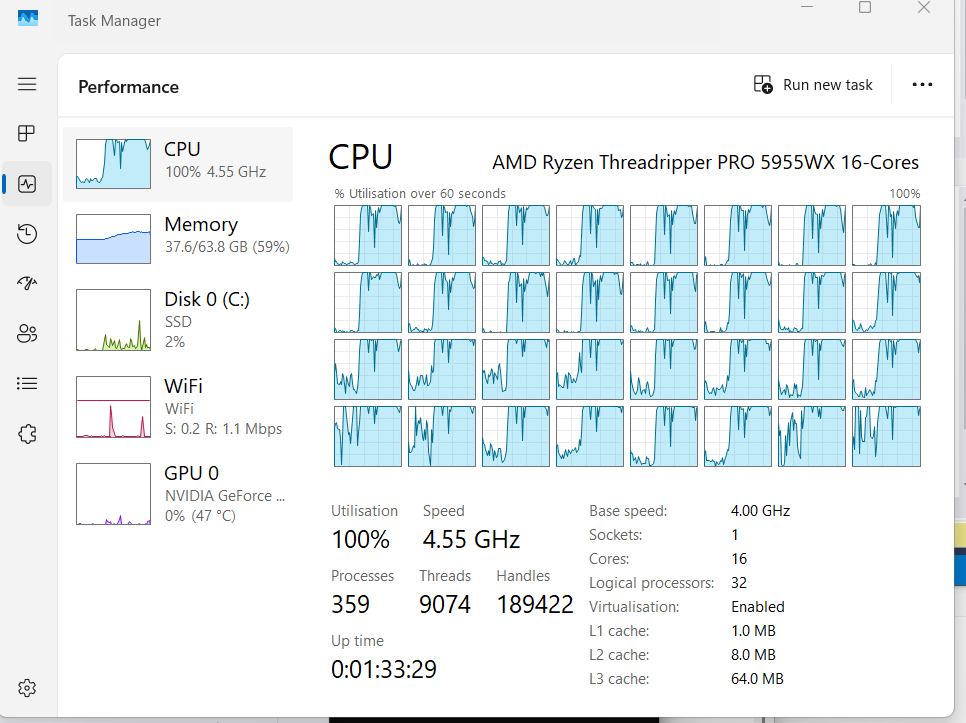Select GPU 0 NVIDIA GeForce entry
Viewport: 966px width, 723px height.
click(179, 494)
